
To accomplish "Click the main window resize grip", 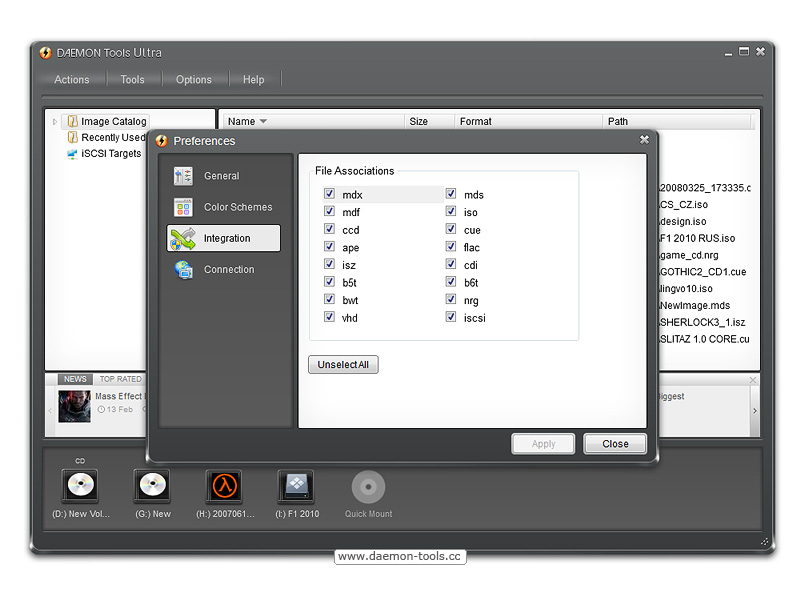I will 764,542.
